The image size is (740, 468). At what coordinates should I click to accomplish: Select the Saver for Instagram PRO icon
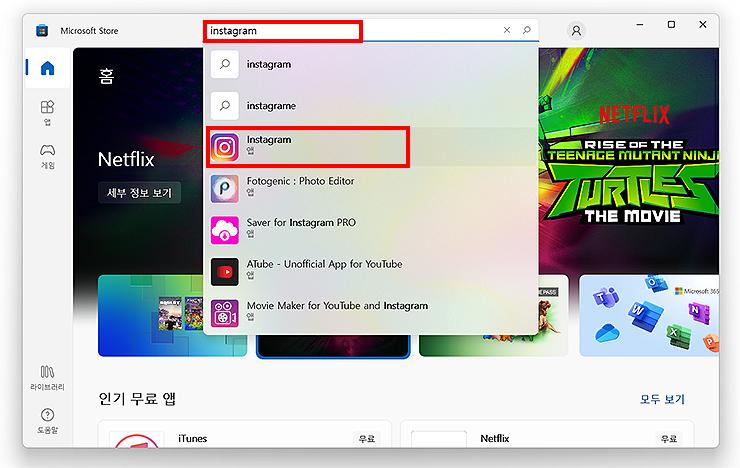(225, 230)
